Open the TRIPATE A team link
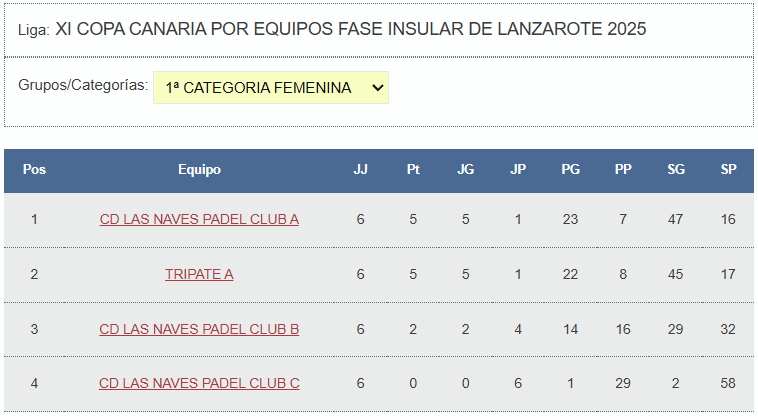Screen dimensions: 758x416 [x=199, y=274]
